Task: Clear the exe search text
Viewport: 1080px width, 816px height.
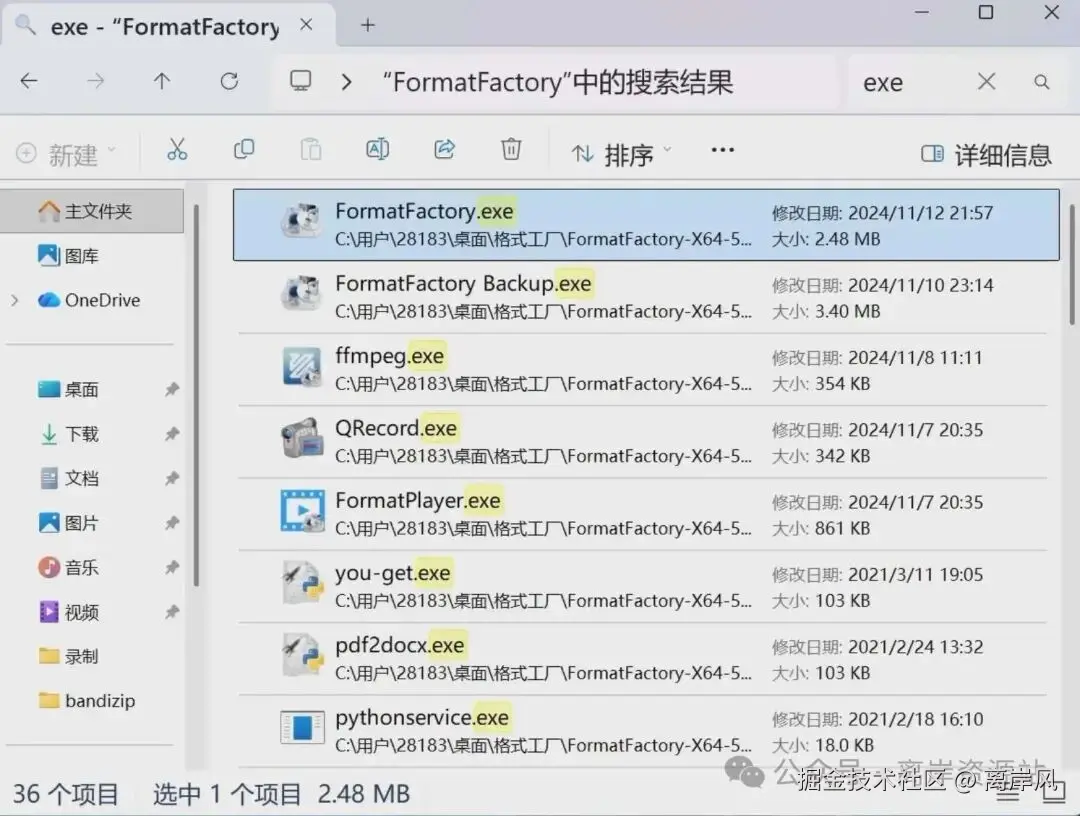Action: pos(986,81)
